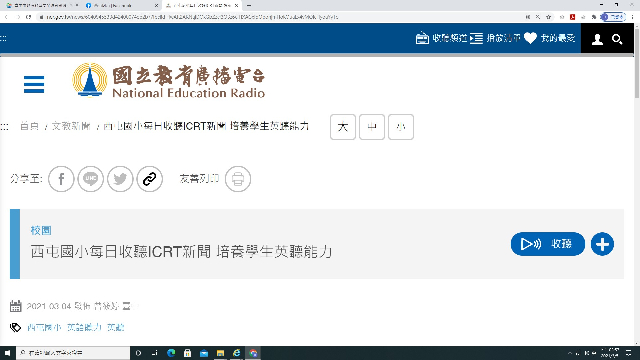The image size is (640, 360).
Task: Set font size to large (大)
Action: [x=343, y=127]
